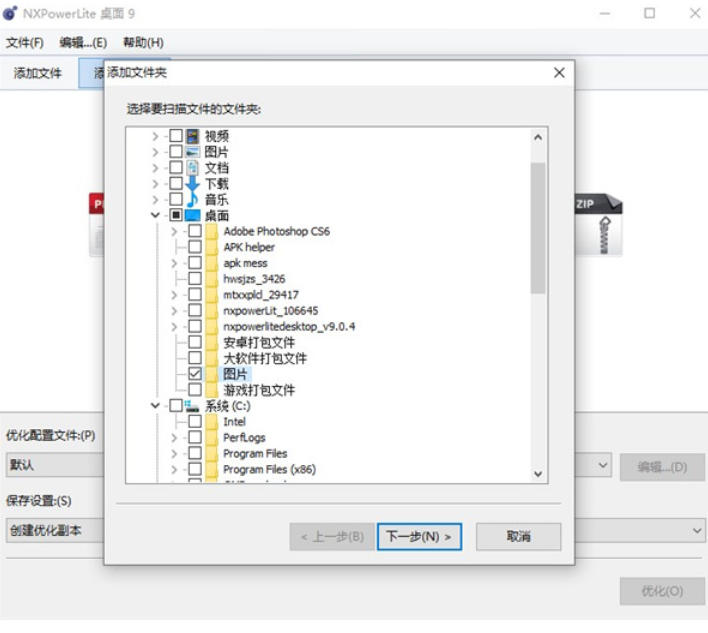Expand the 视频 tree node

point(155,136)
